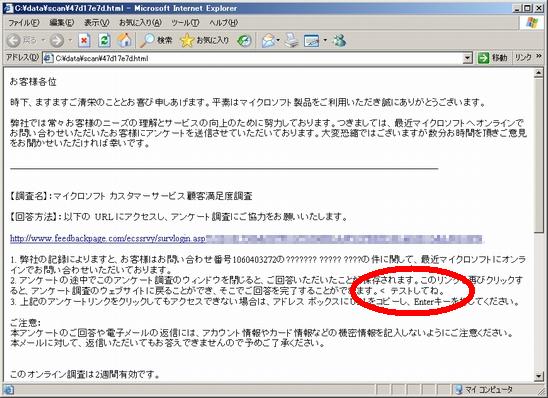Open the Edit button dropdown arrow
The image size is (548, 398).
(x=325, y=41)
